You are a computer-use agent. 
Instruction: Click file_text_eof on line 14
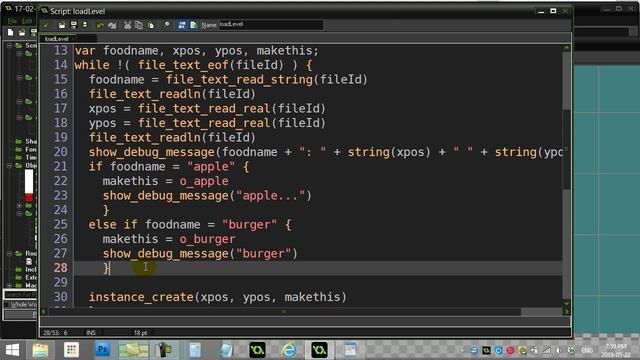183,65
